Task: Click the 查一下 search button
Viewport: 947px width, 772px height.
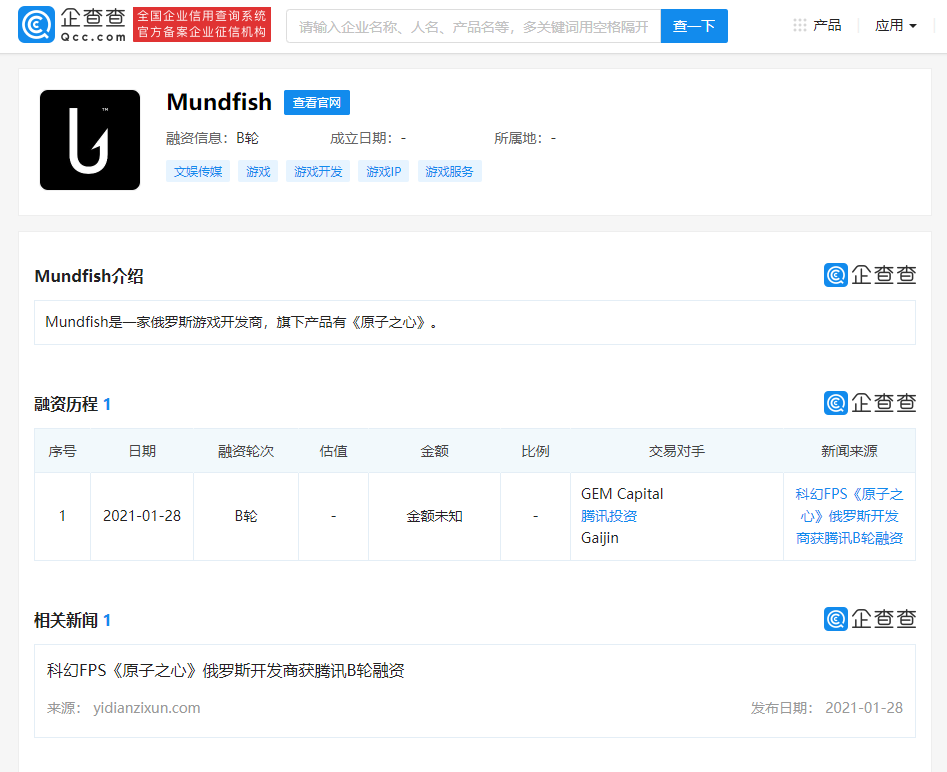Action: point(694,26)
